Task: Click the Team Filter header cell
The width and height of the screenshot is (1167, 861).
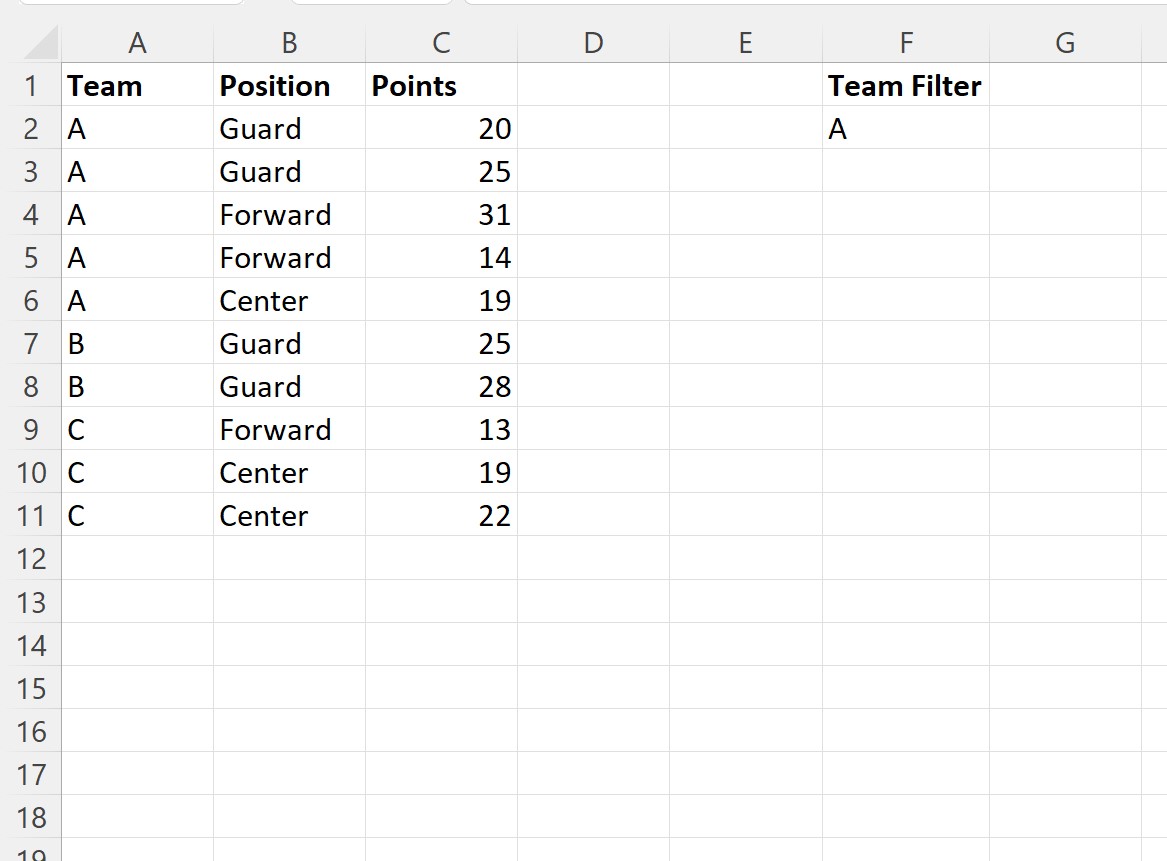Action: [906, 86]
